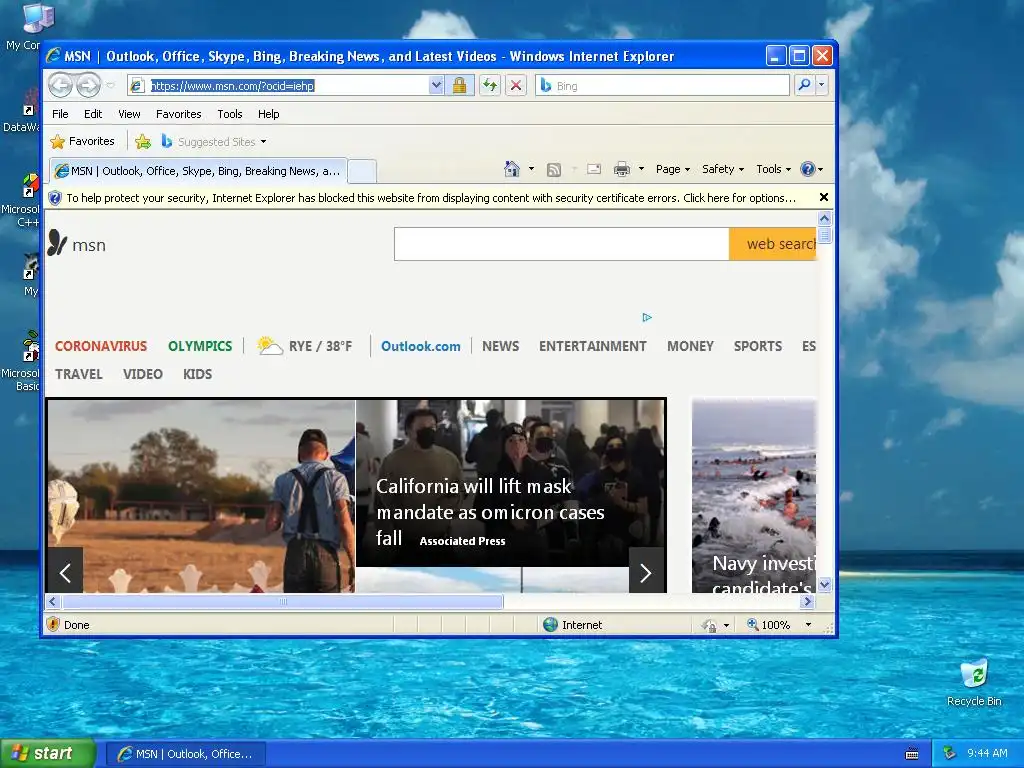Viewport: 1024px width, 768px height.
Task: Show previous slide in news carousel
Action: [x=65, y=573]
